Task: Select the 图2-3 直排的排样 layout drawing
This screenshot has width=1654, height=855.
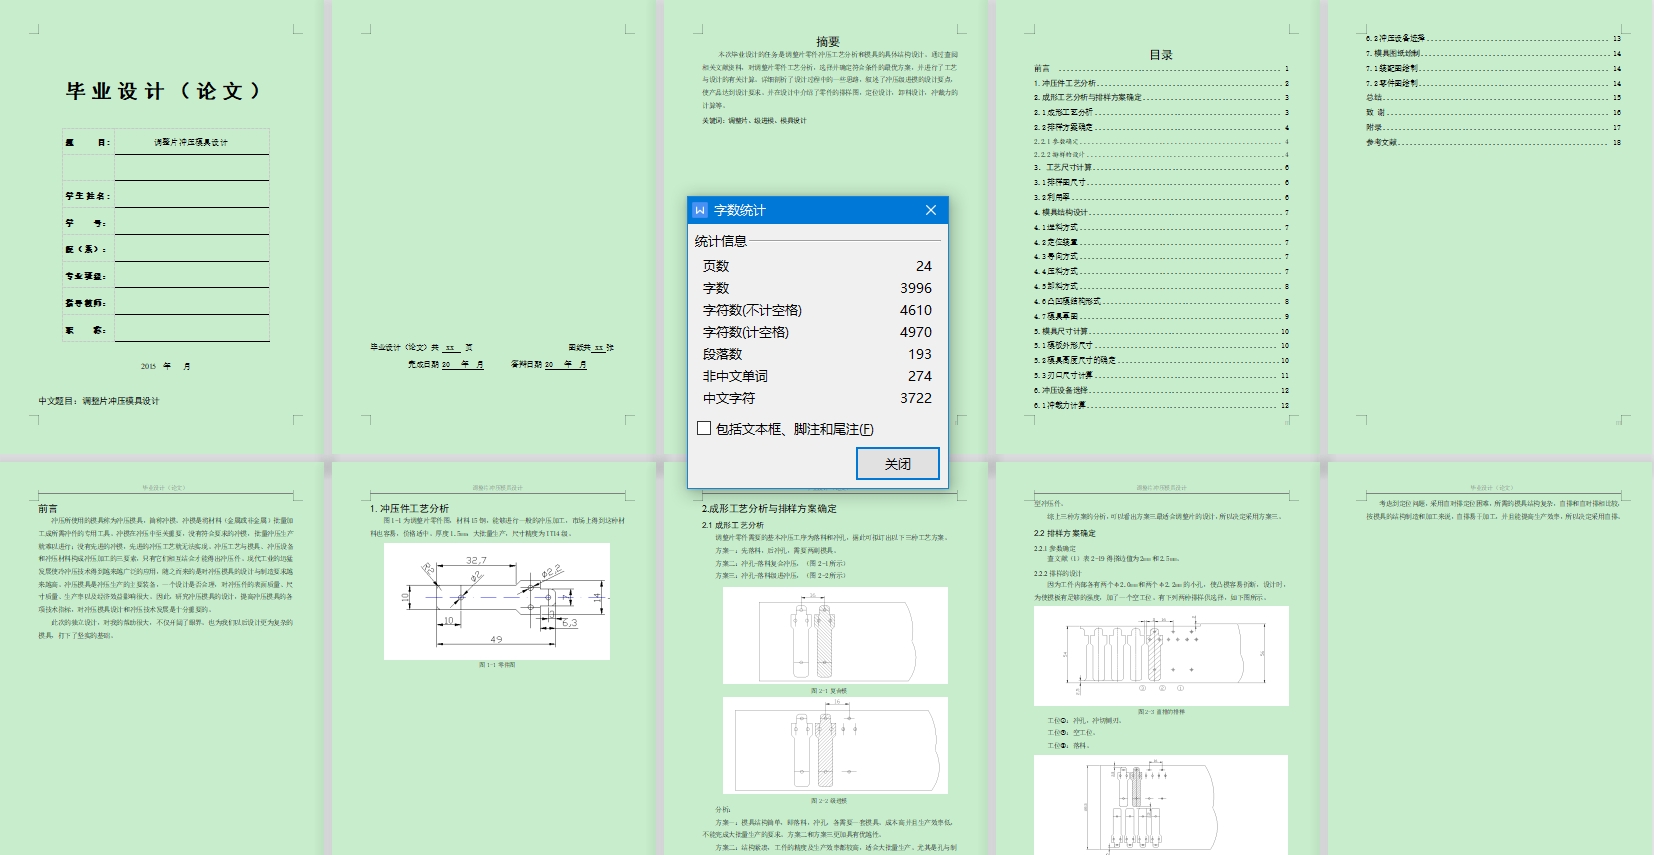Action: pyautogui.click(x=1161, y=656)
